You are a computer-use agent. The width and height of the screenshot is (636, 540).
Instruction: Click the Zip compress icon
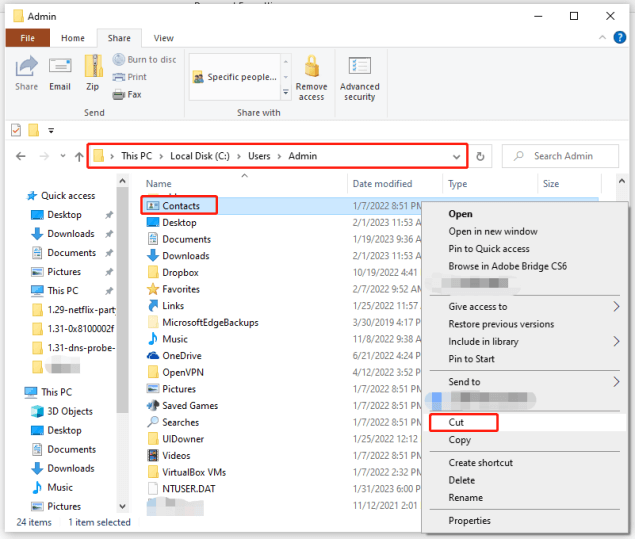pyautogui.click(x=93, y=72)
